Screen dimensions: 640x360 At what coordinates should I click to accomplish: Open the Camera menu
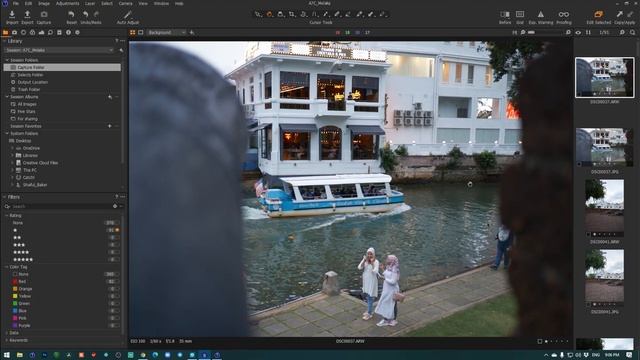click(x=125, y=3)
